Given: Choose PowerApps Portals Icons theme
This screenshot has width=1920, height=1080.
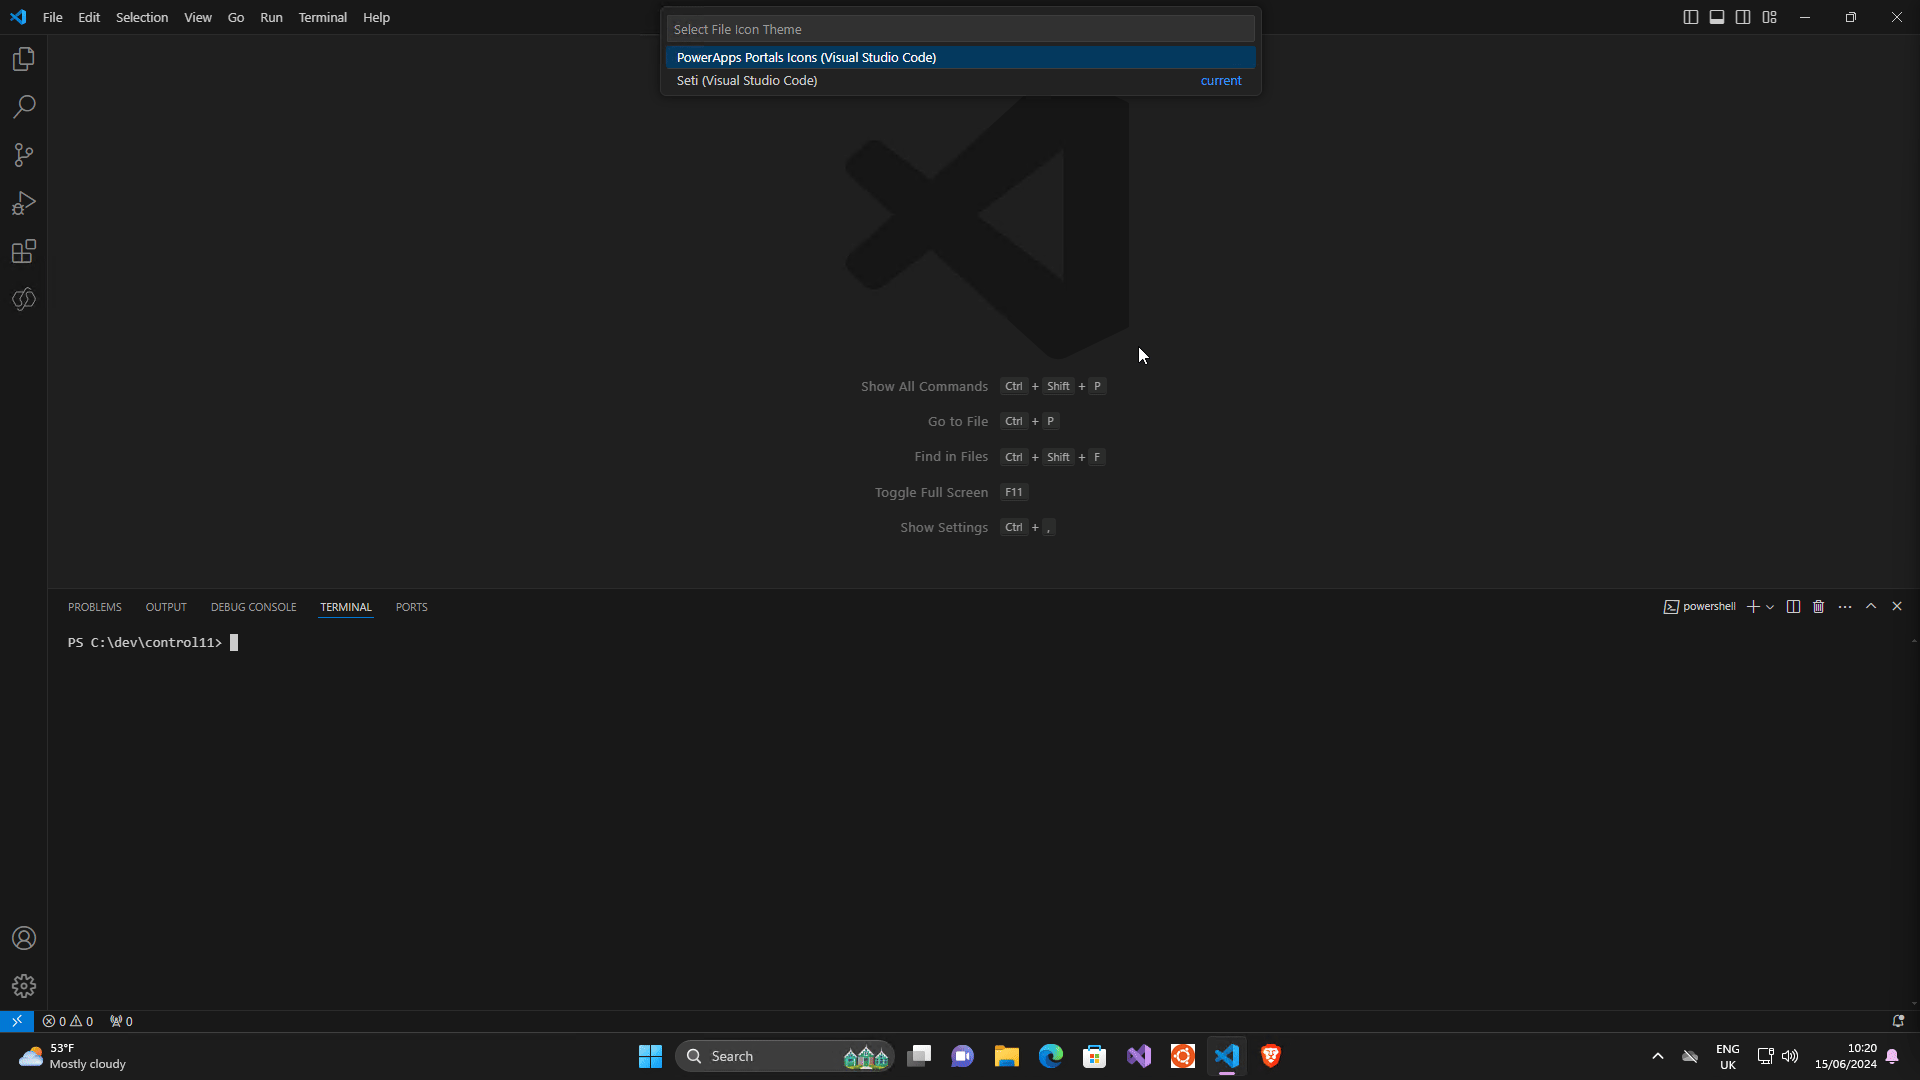Looking at the screenshot, I should tap(806, 57).
